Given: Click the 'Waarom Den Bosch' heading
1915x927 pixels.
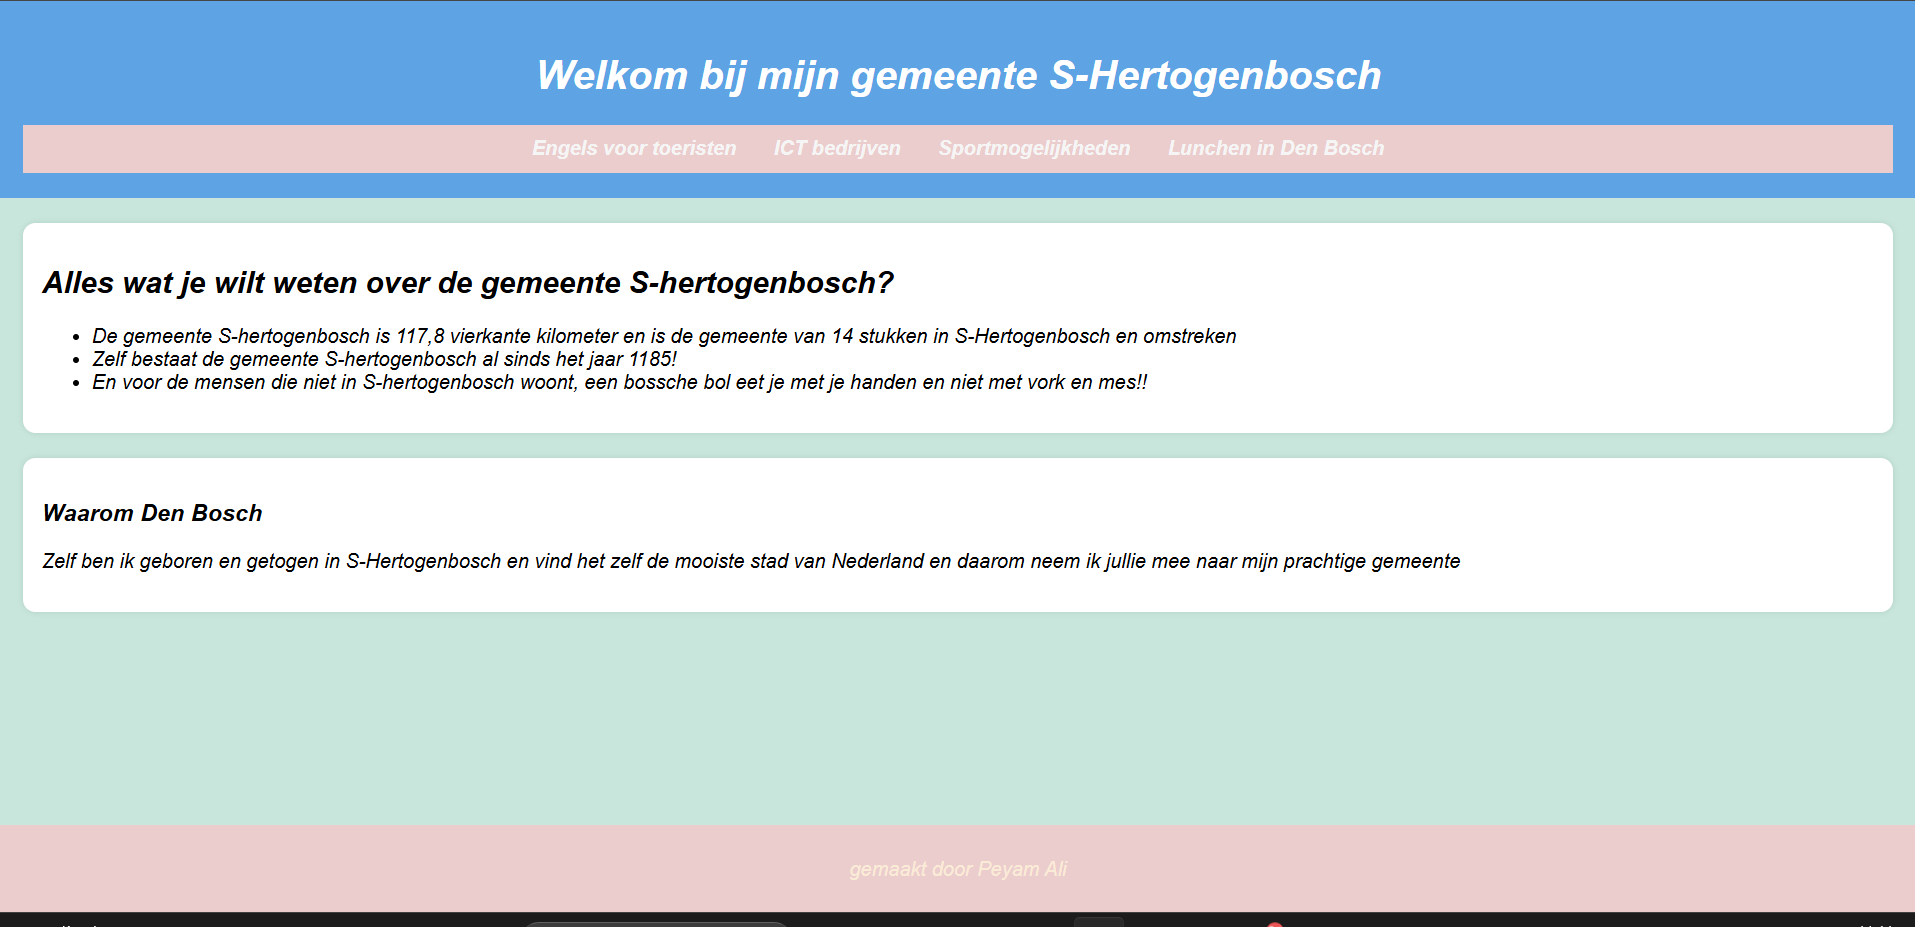Looking at the screenshot, I should 152,513.
